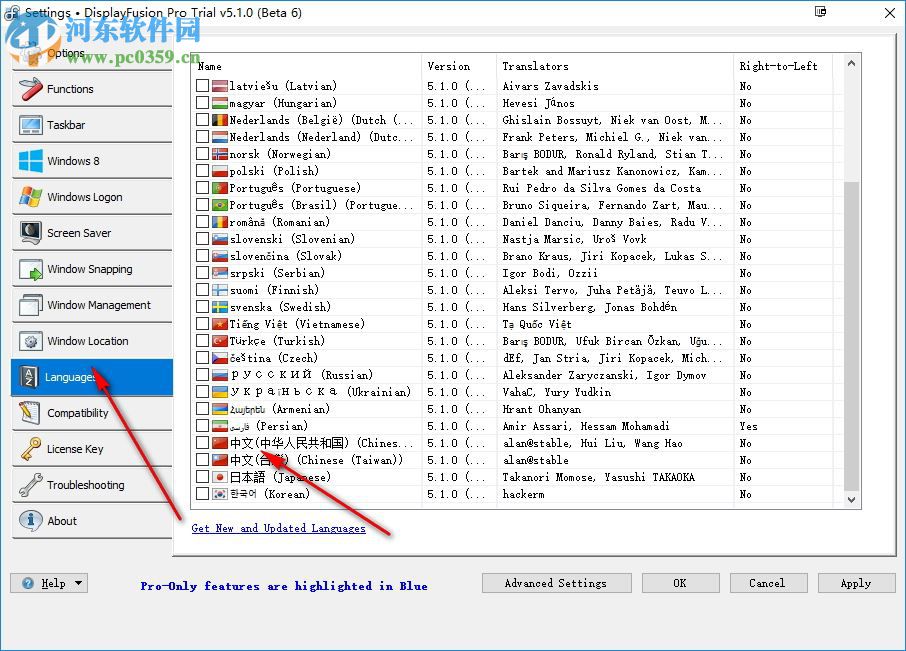The width and height of the screenshot is (906, 651).
Task: Open Advanced Settings
Action: (x=556, y=583)
